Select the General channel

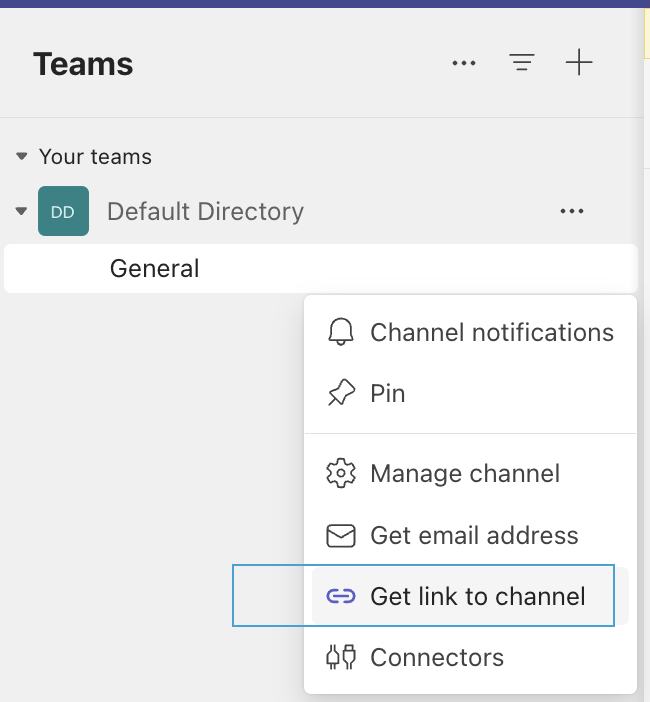pos(321,269)
